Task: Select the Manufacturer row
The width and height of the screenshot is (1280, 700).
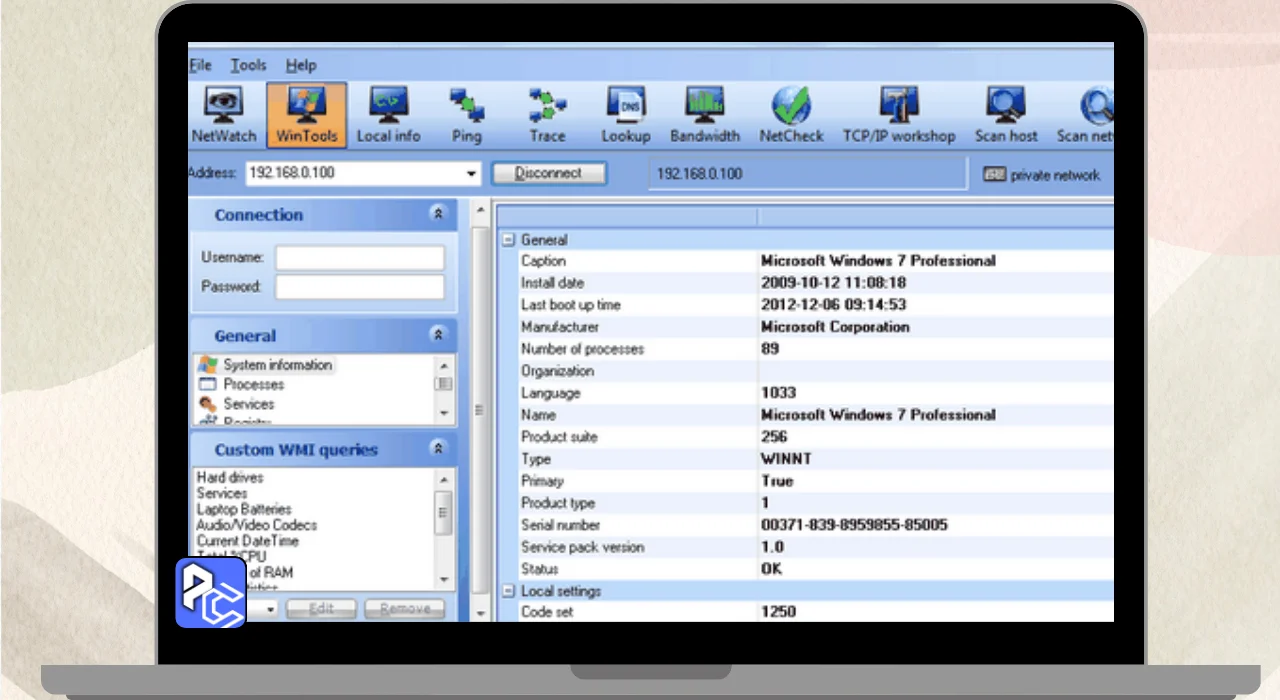Action: (806, 327)
